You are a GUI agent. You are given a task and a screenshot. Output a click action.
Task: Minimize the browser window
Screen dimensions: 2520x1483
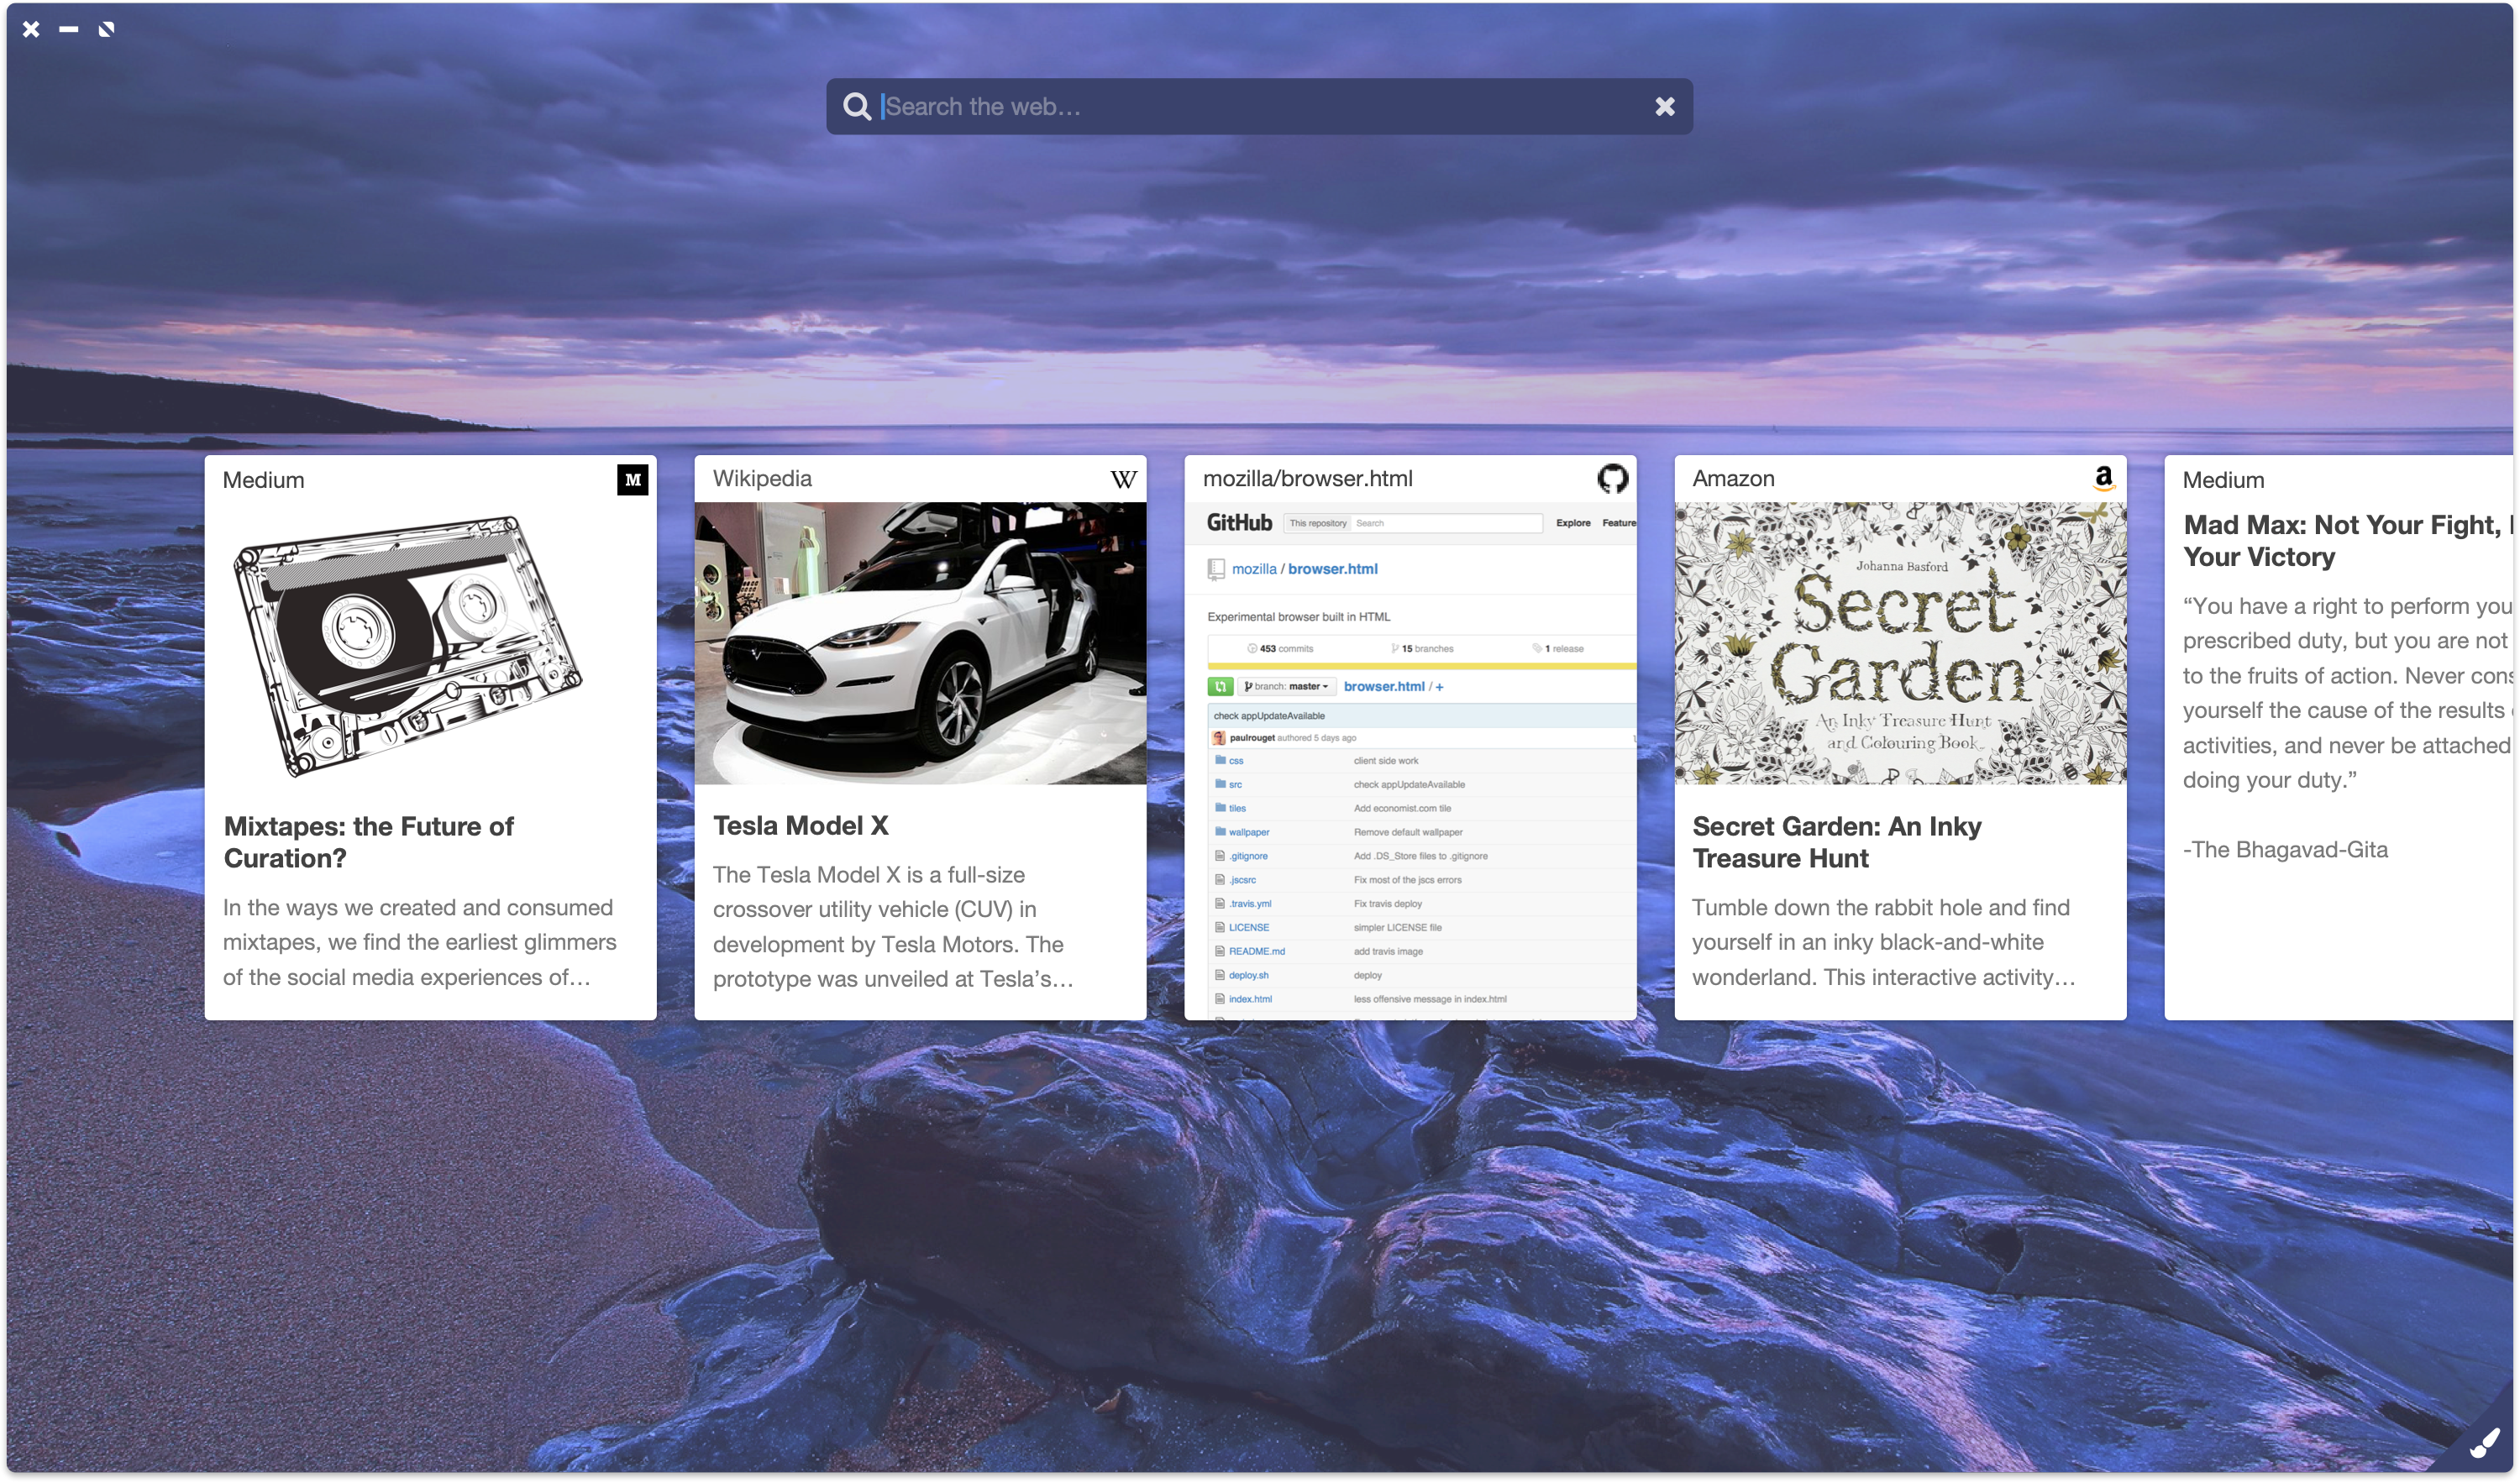[68, 29]
